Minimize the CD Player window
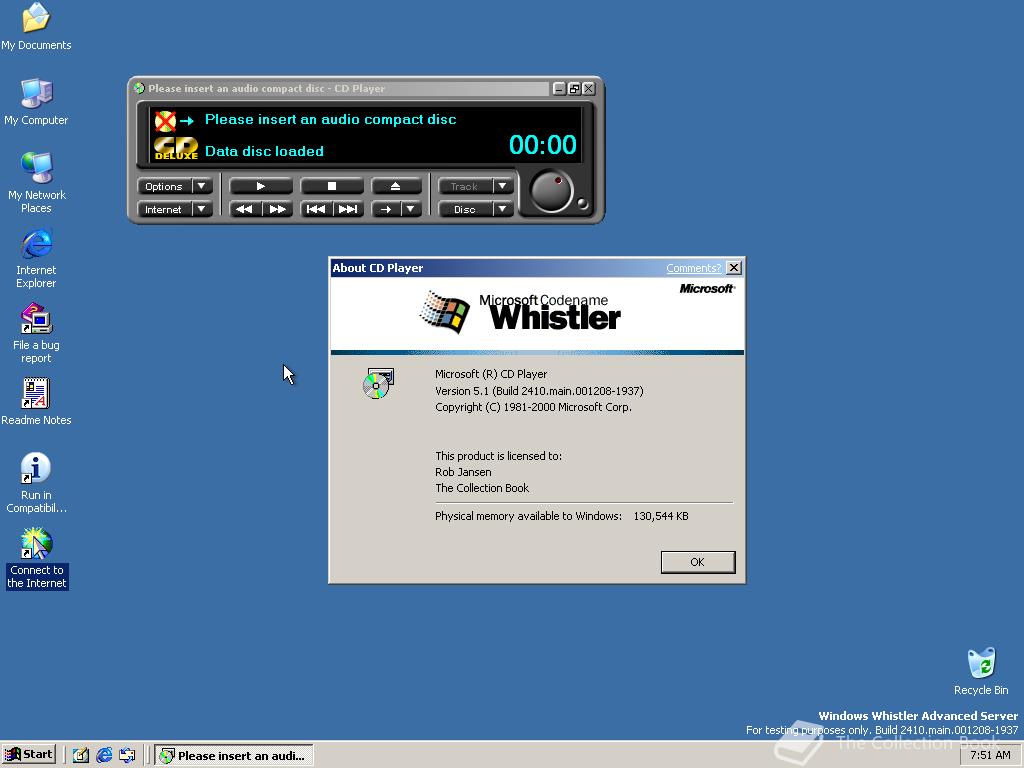The image size is (1024, 768). pyautogui.click(x=560, y=88)
